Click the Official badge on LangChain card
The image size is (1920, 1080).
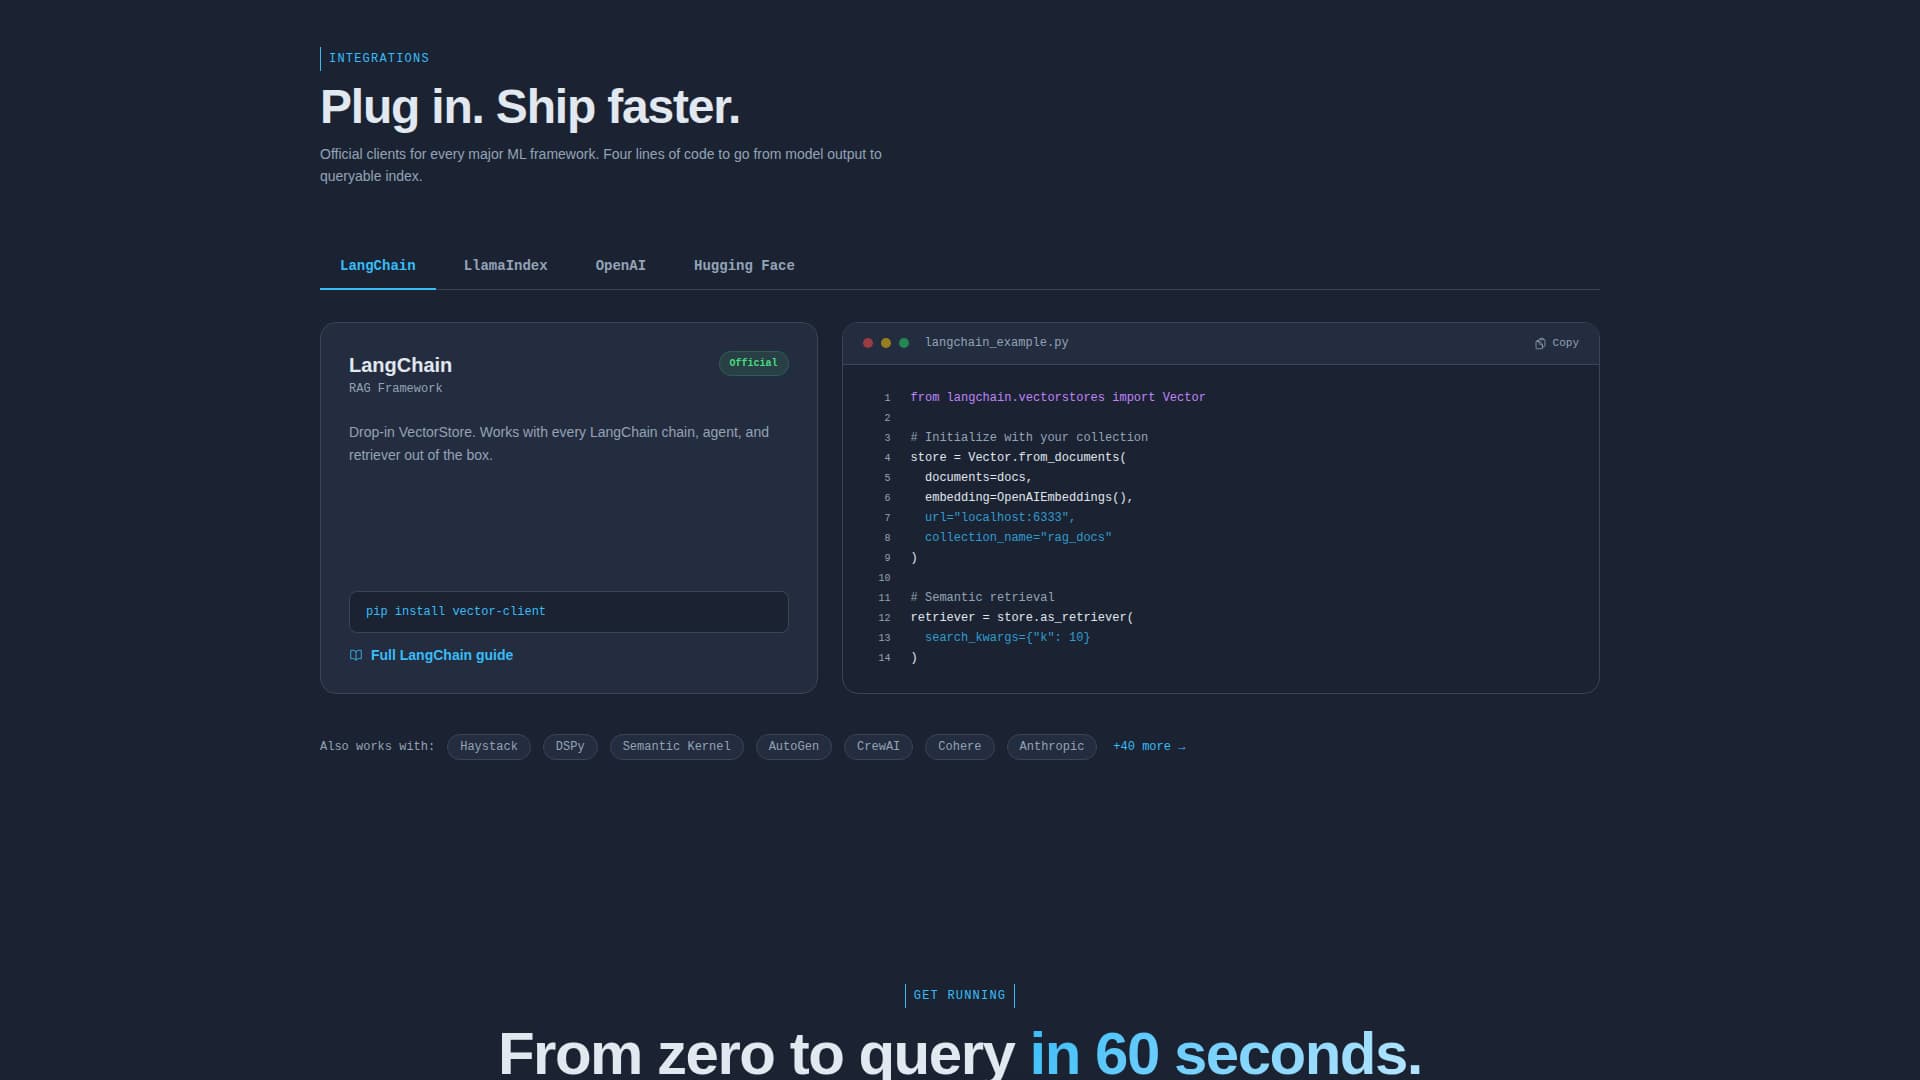click(754, 364)
